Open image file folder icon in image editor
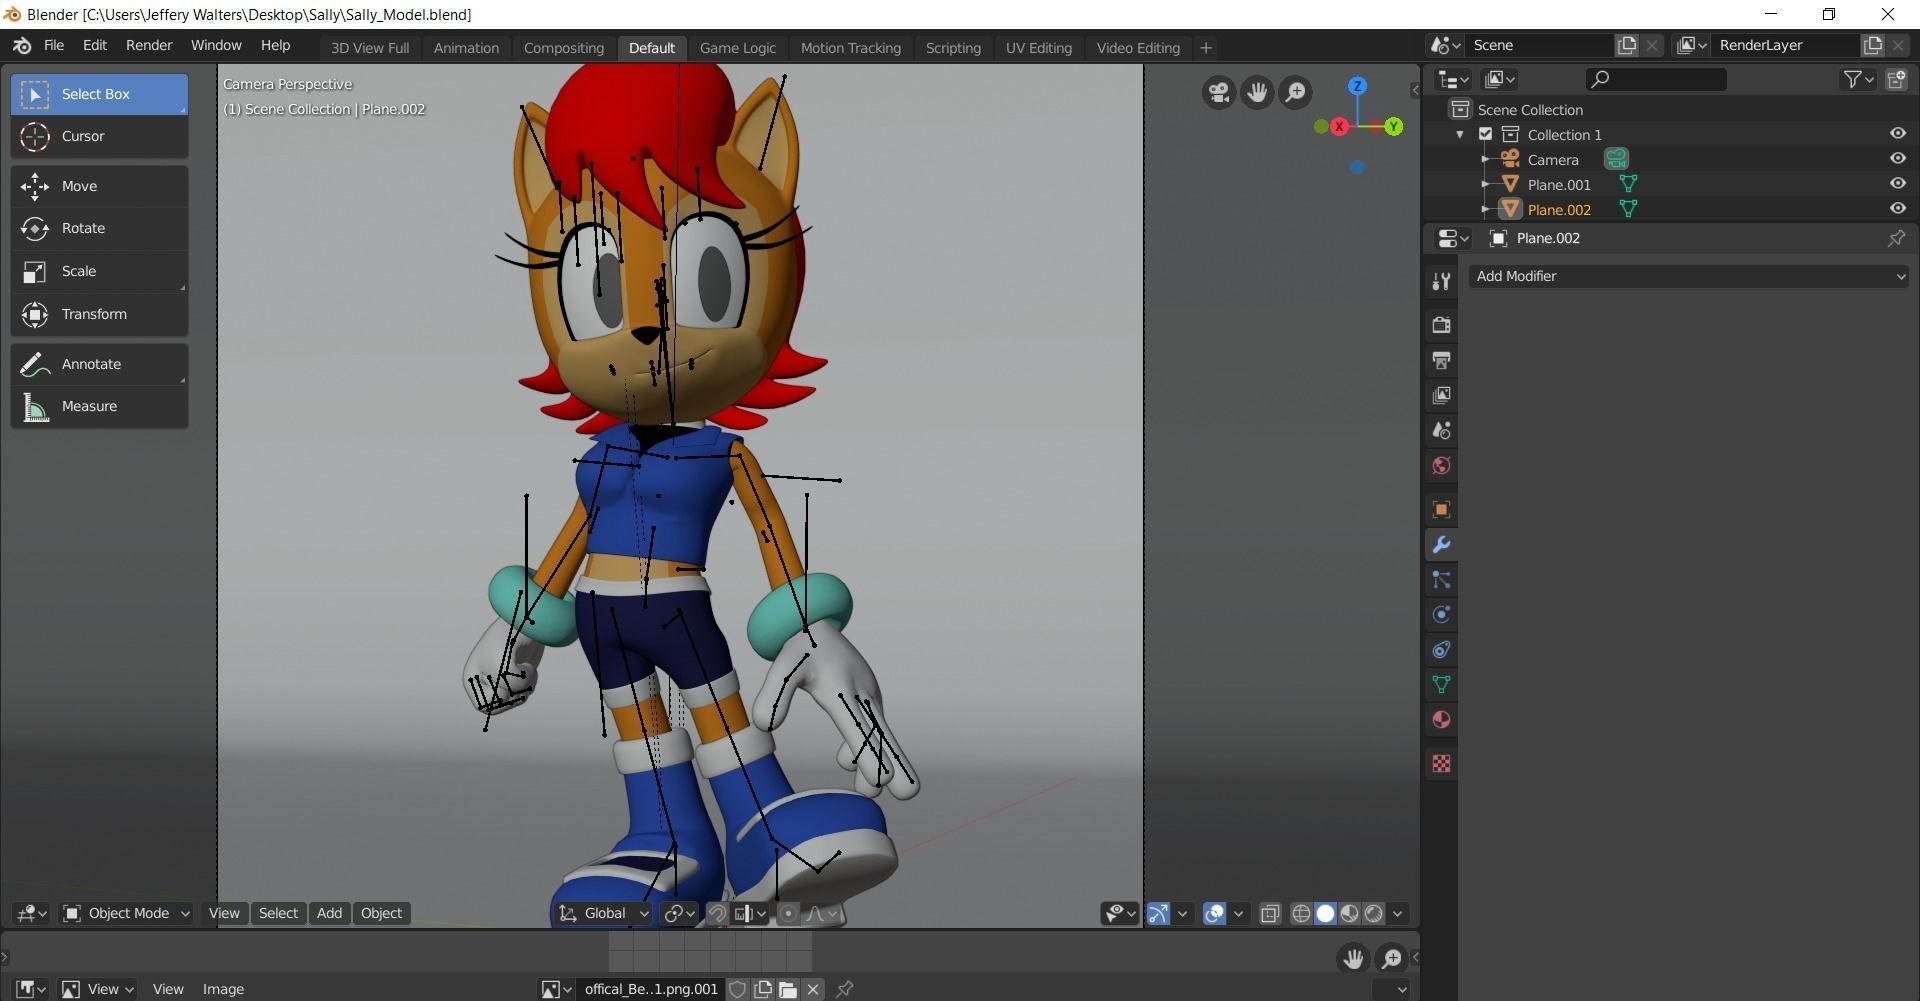This screenshot has height=1001, width=1920. 788,989
